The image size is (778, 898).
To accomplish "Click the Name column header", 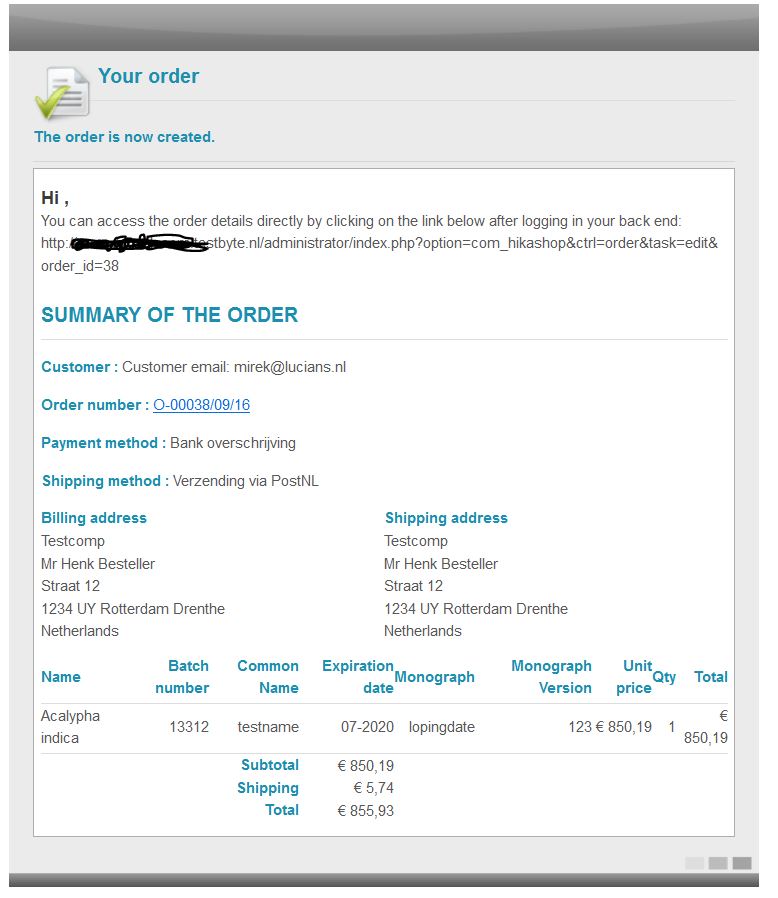I will [61, 677].
